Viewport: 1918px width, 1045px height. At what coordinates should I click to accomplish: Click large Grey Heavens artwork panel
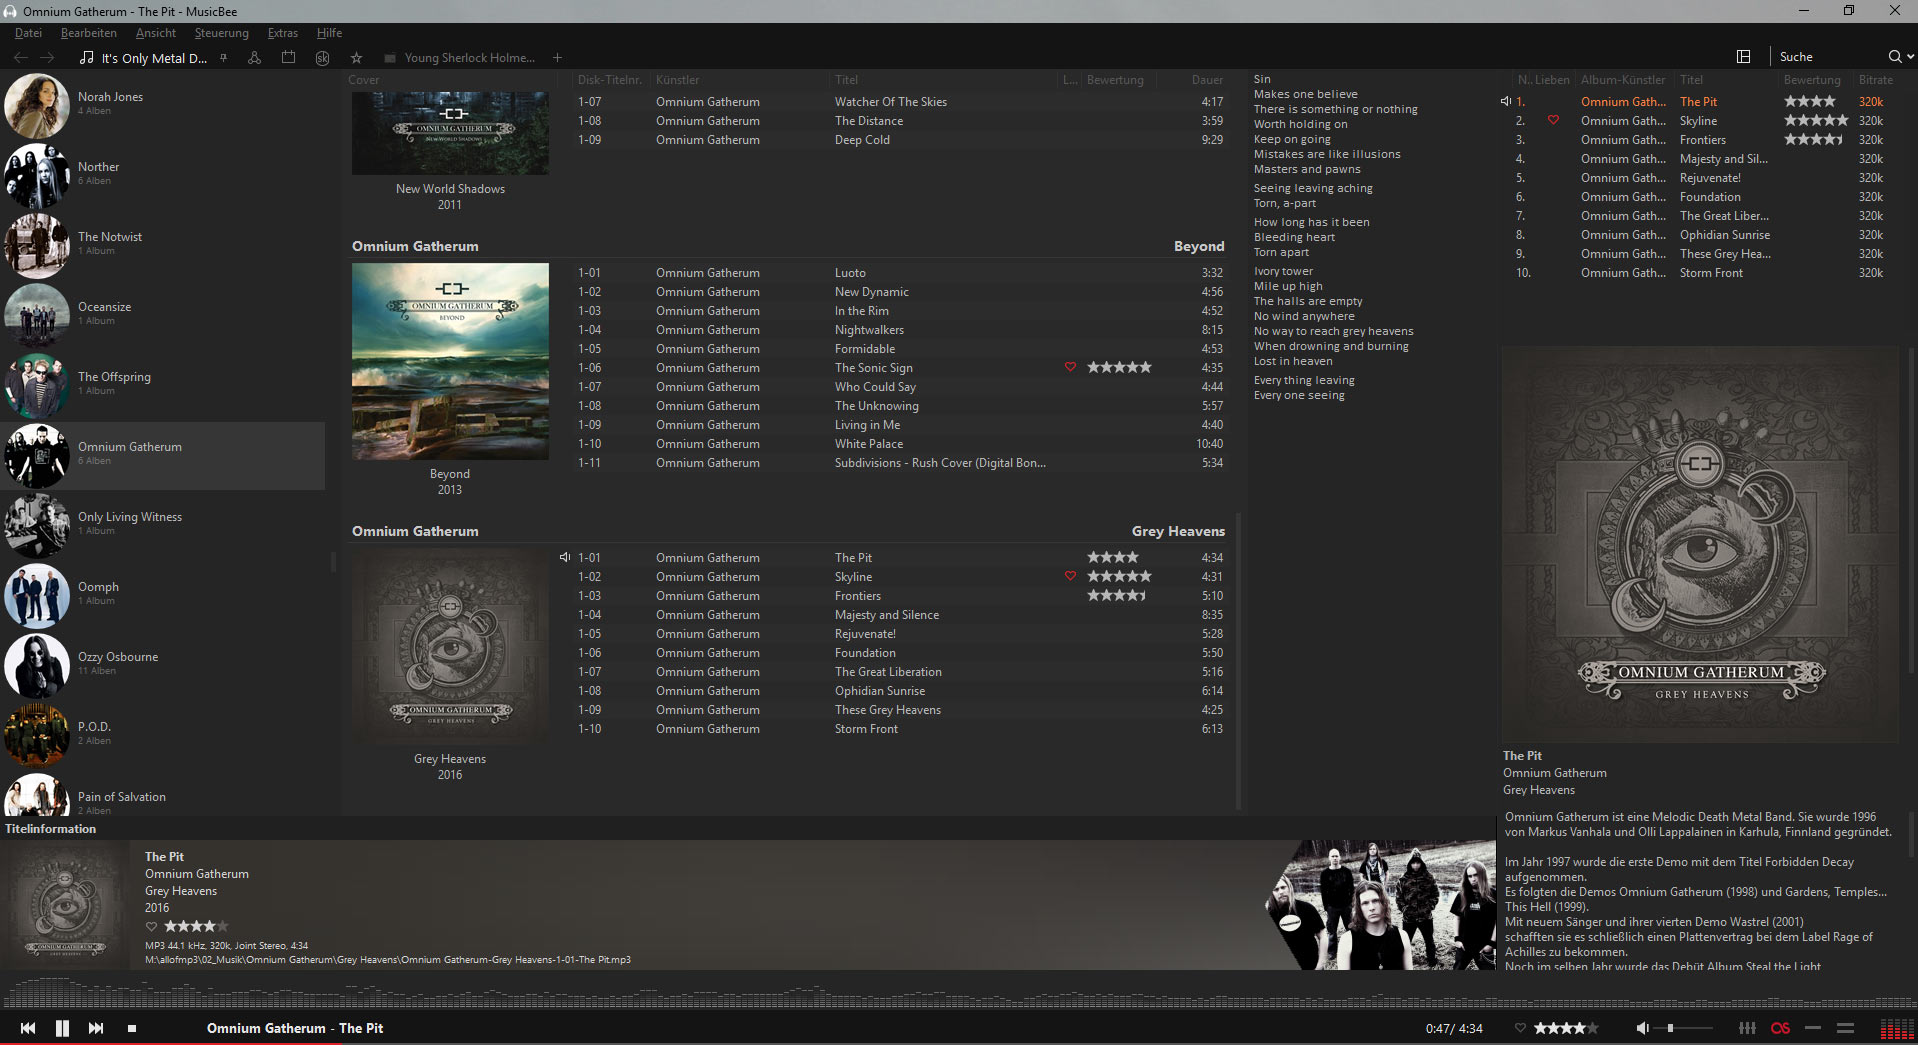click(1700, 545)
